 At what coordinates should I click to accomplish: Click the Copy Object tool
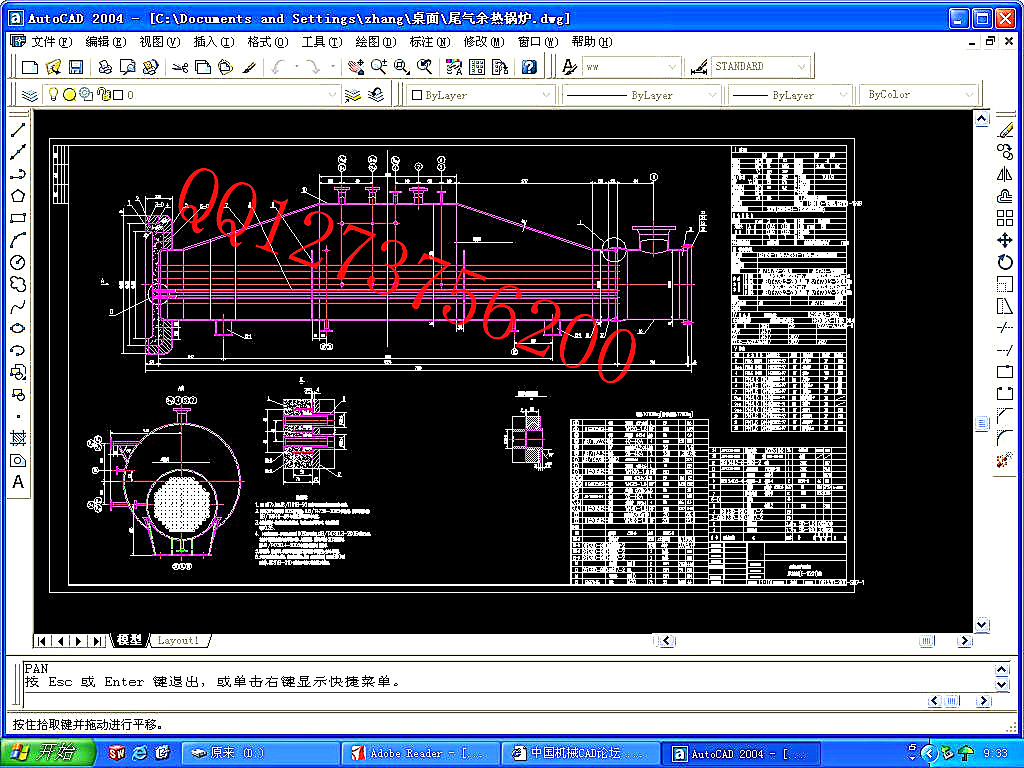pyautogui.click(x=1005, y=152)
